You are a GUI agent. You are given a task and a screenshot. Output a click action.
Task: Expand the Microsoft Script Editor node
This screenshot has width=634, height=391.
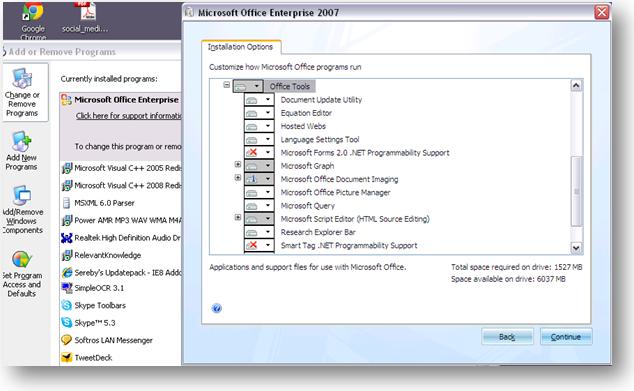(238, 218)
